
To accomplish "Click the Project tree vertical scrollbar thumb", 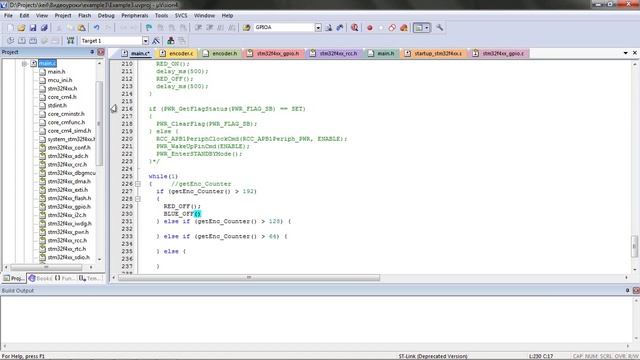I will (99, 123).
